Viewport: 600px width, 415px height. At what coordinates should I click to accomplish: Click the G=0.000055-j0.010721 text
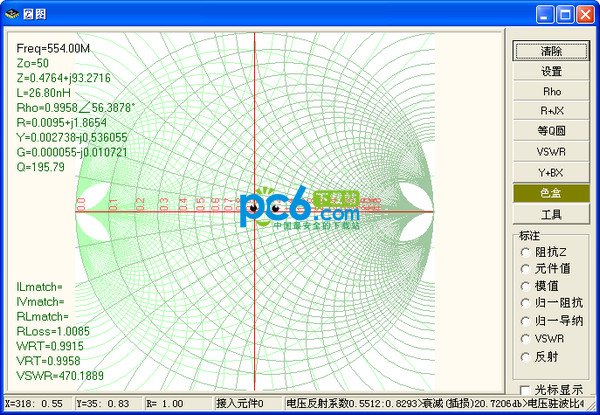point(72,152)
